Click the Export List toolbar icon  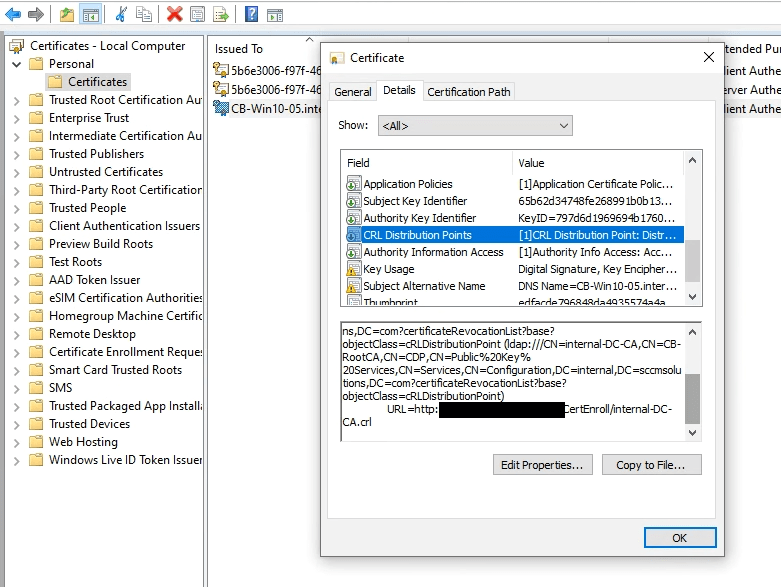[221, 14]
